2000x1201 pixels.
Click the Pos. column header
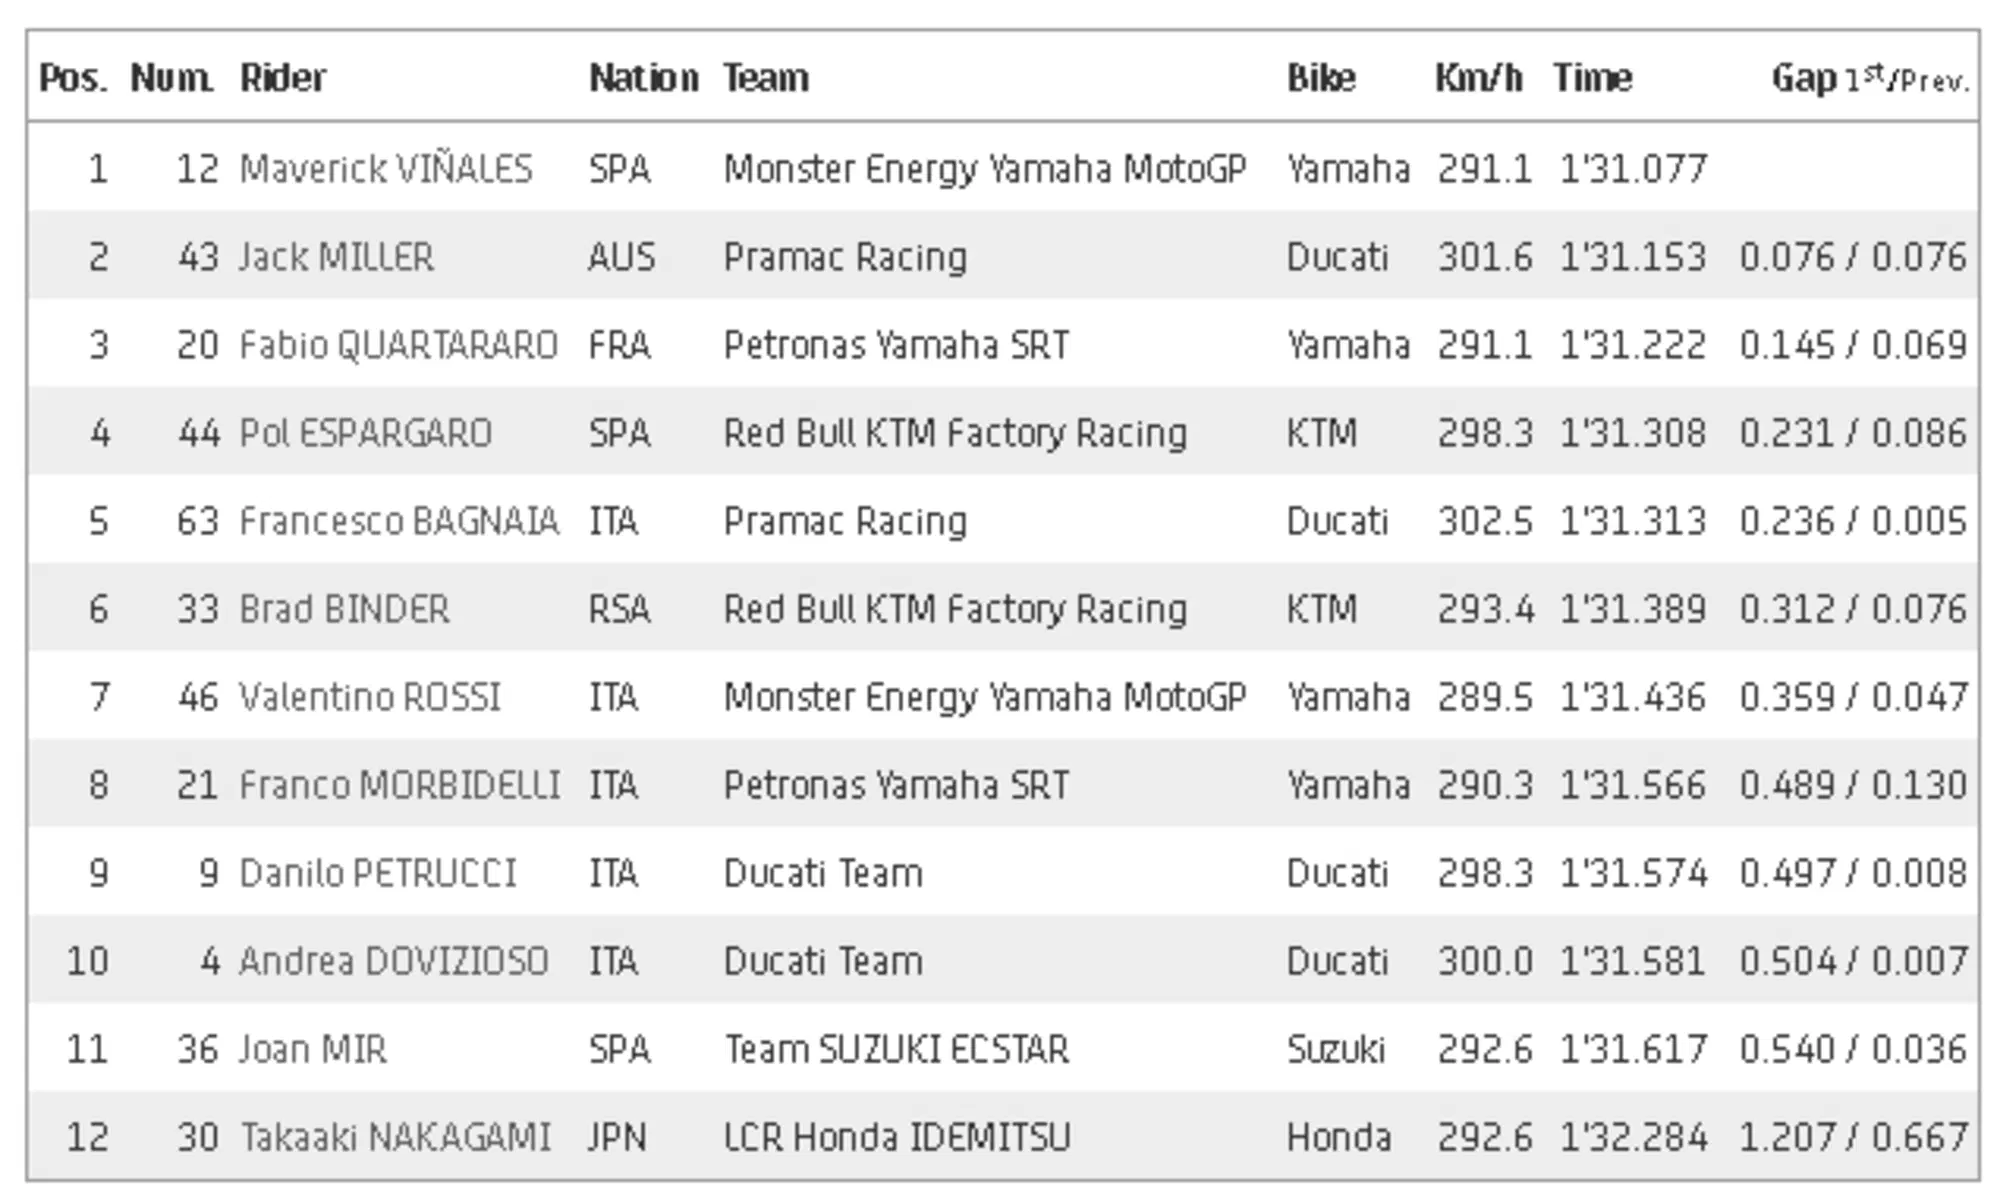[x=73, y=78]
